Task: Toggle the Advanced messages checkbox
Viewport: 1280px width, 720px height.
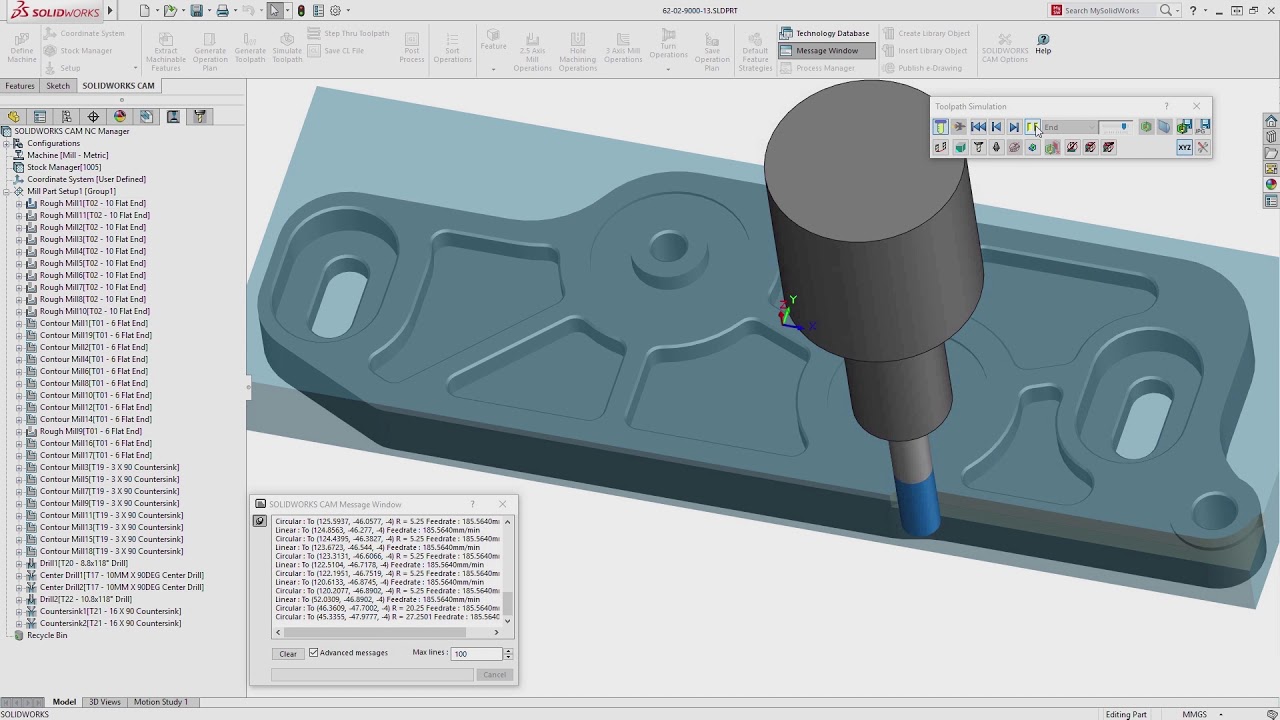Action: tap(314, 653)
